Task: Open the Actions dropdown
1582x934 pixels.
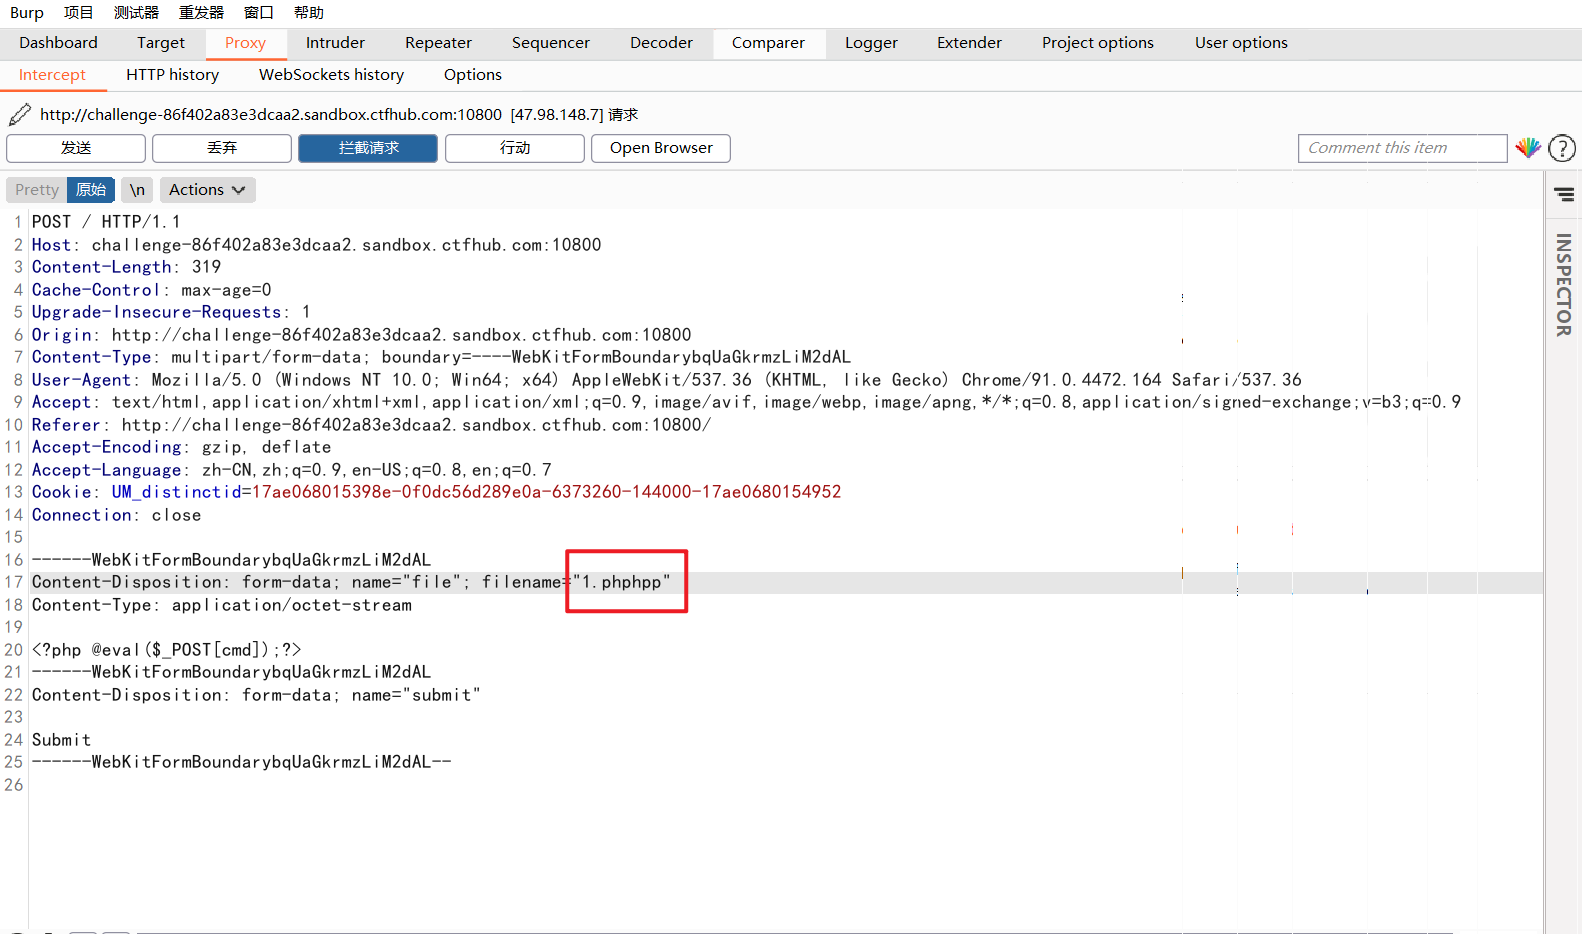Action: click(207, 190)
